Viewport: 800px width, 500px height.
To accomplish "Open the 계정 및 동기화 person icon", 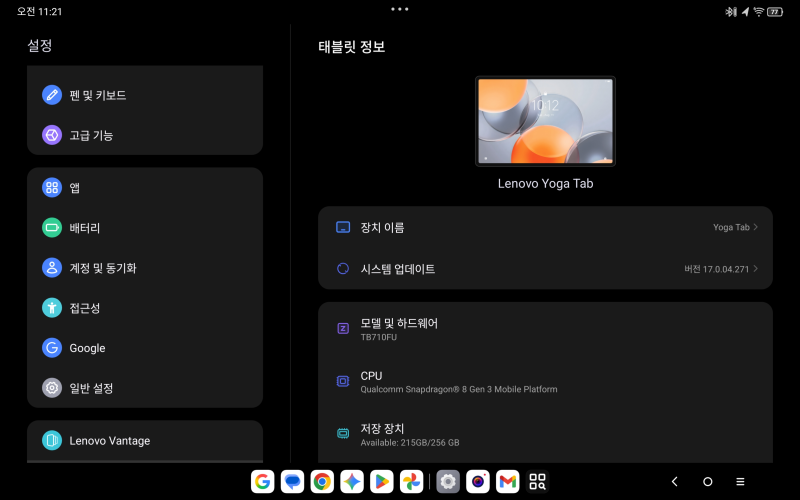I will (52, 268).
